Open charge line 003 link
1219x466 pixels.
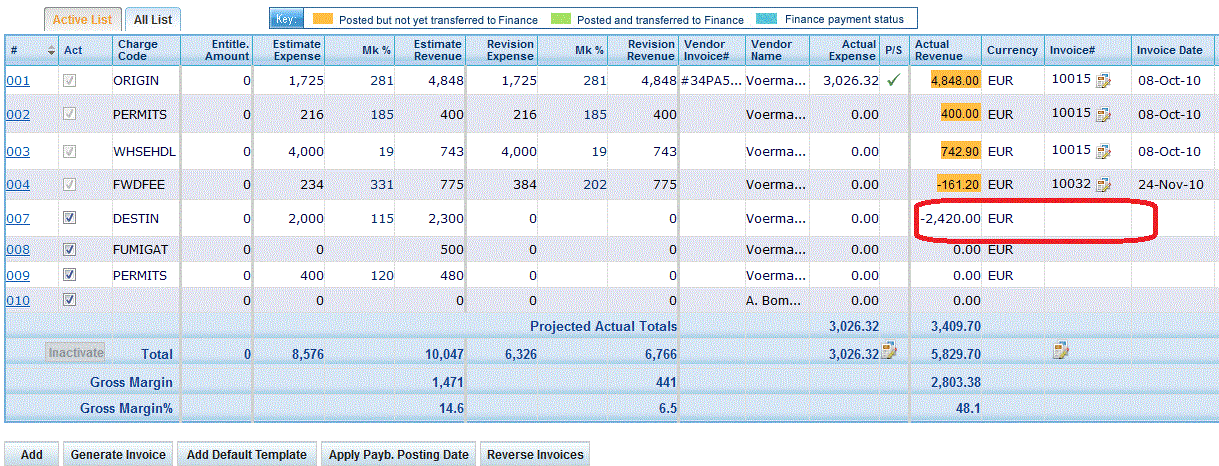18,152
